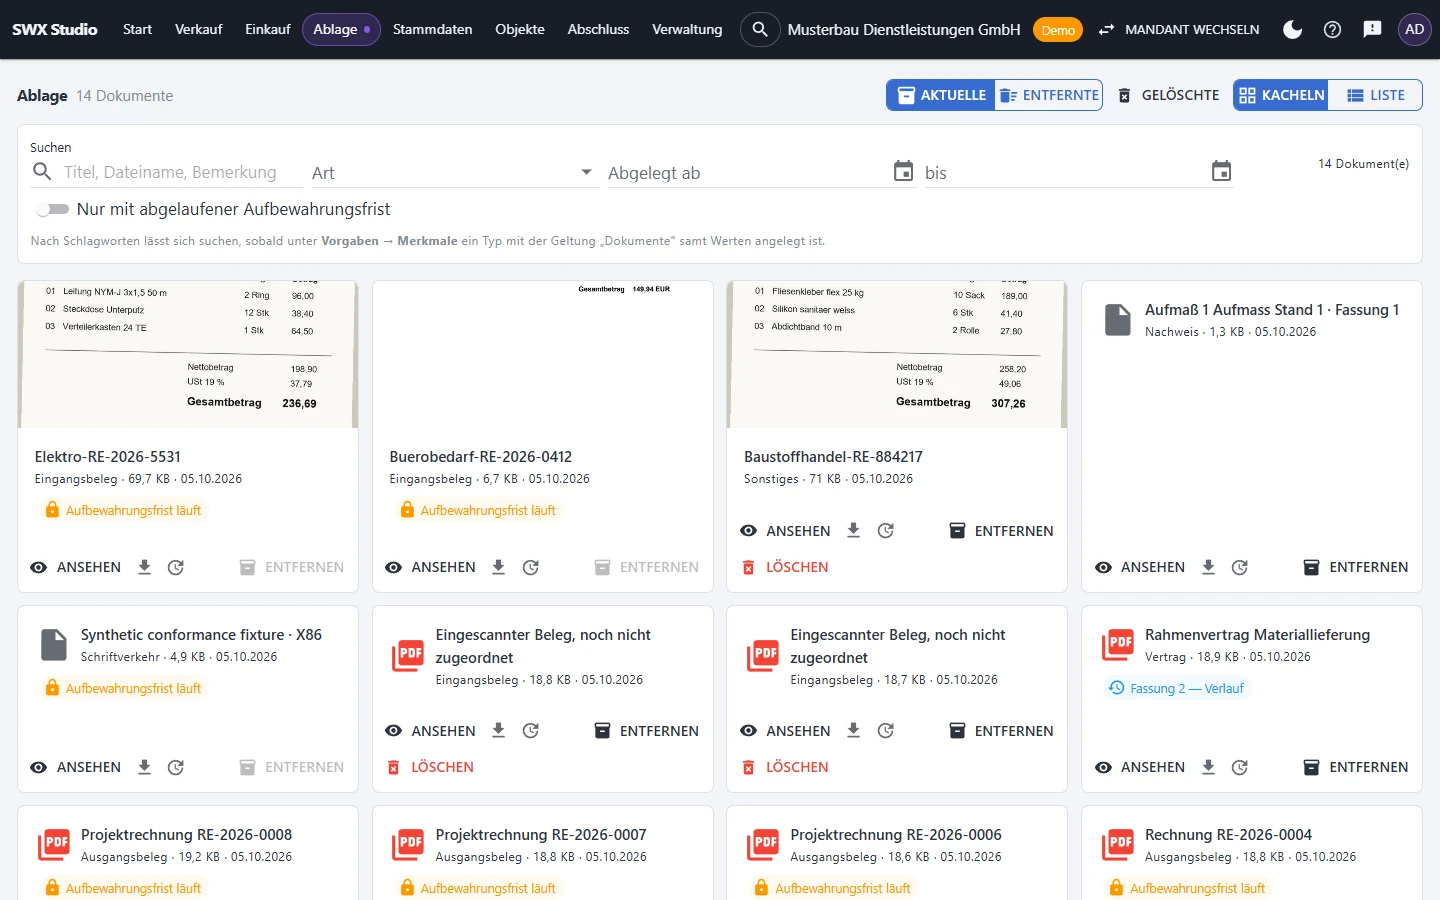Select KACHELN tile layout
The image size is (1440, 900).
tap(1281, 95)
